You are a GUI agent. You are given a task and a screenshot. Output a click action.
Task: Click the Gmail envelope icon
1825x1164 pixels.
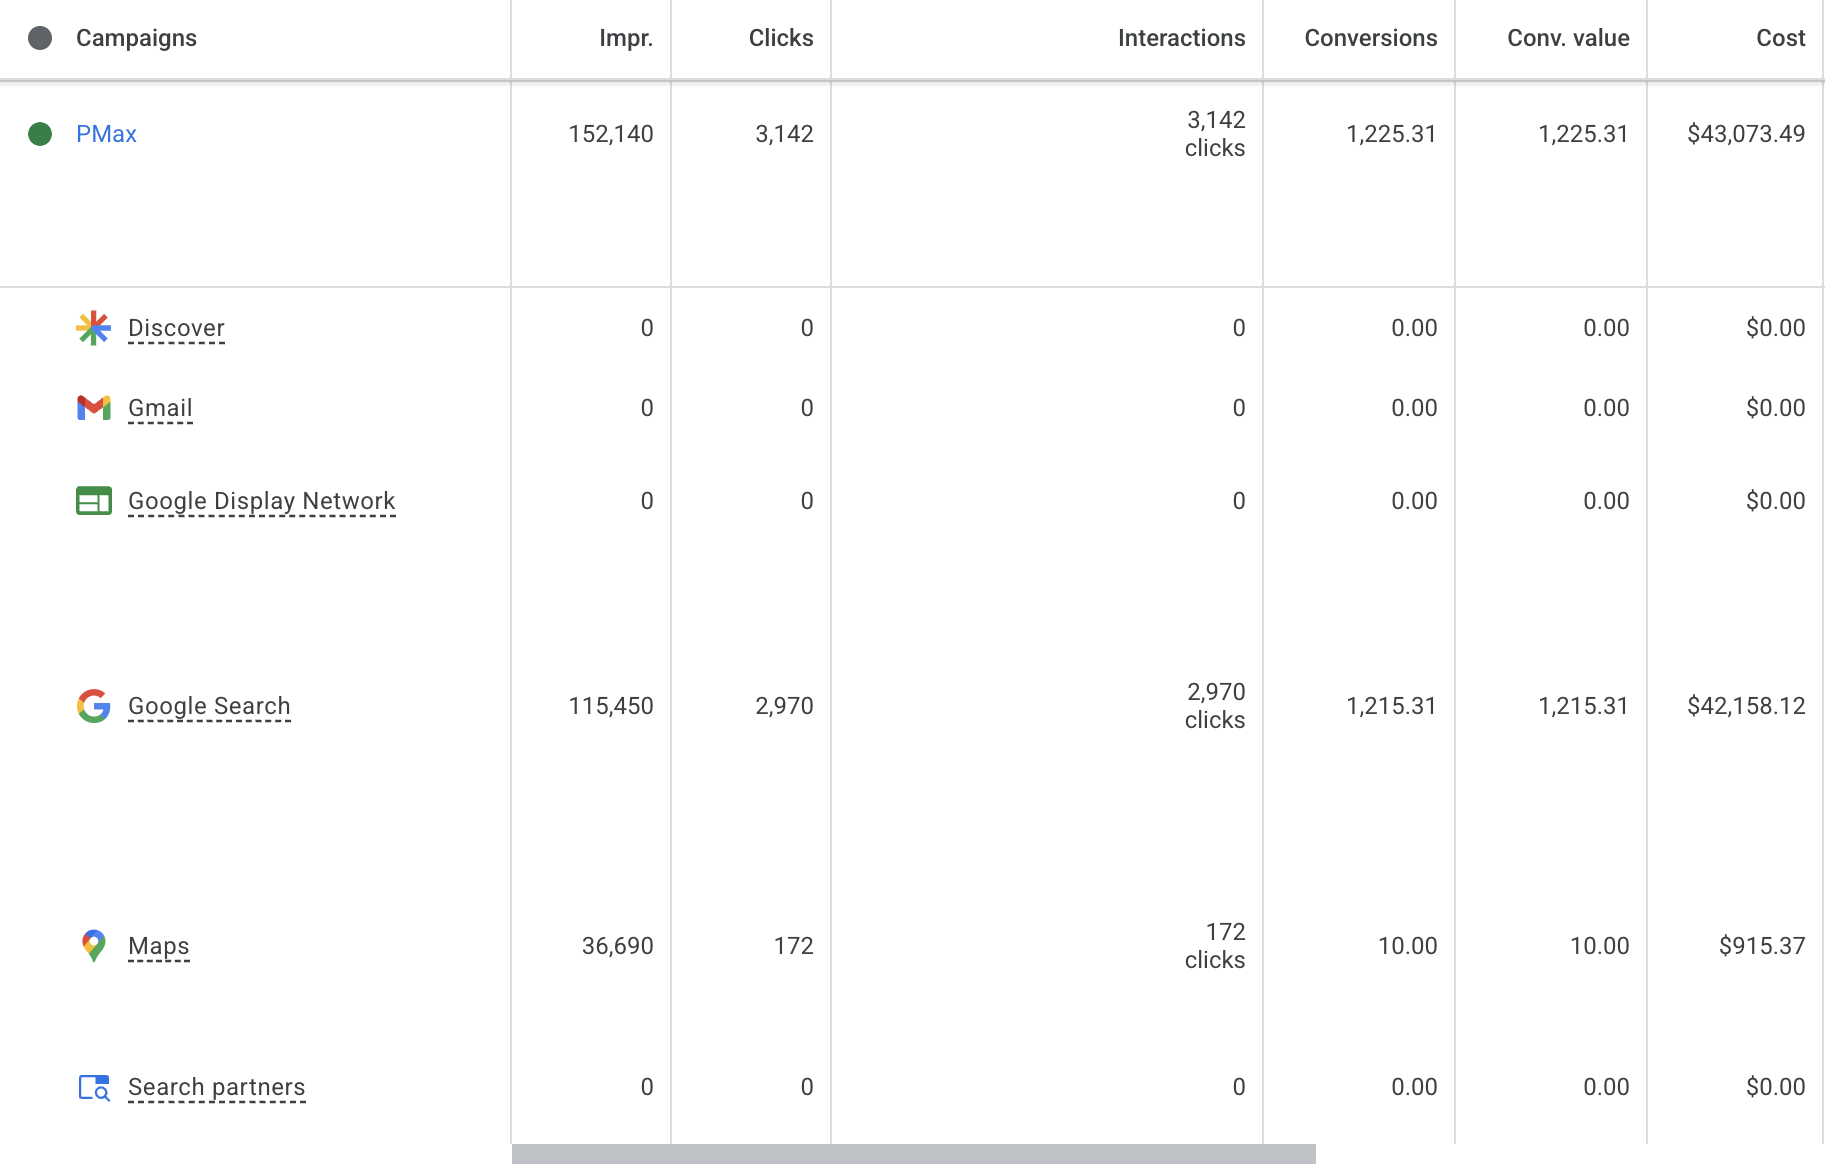coord(93,408)
